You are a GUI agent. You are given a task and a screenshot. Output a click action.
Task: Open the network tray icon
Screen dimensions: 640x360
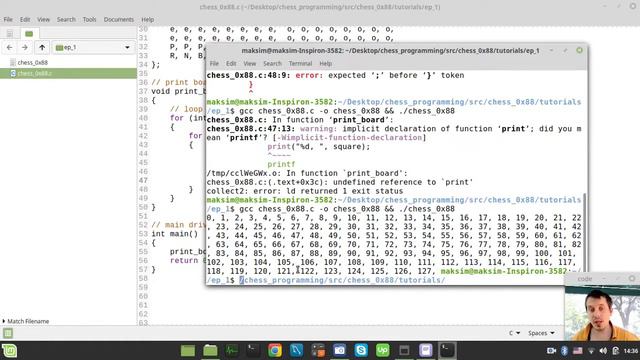click(591, 351)
